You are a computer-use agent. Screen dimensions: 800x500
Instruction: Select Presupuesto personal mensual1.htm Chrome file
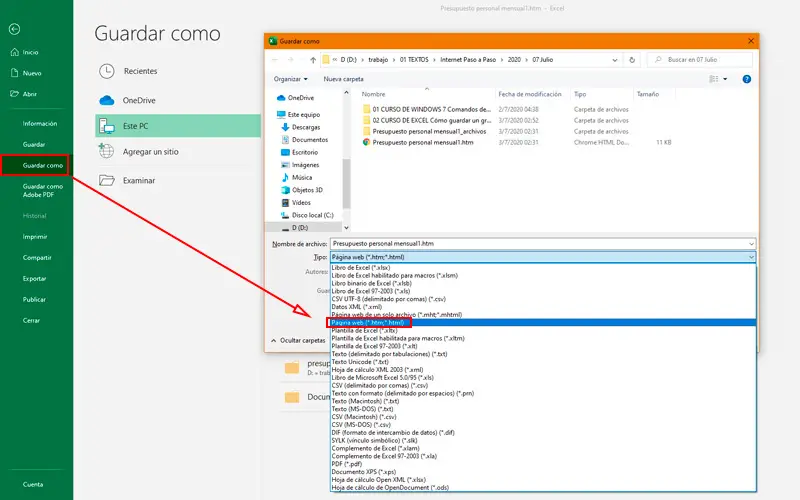coord(418,142)
